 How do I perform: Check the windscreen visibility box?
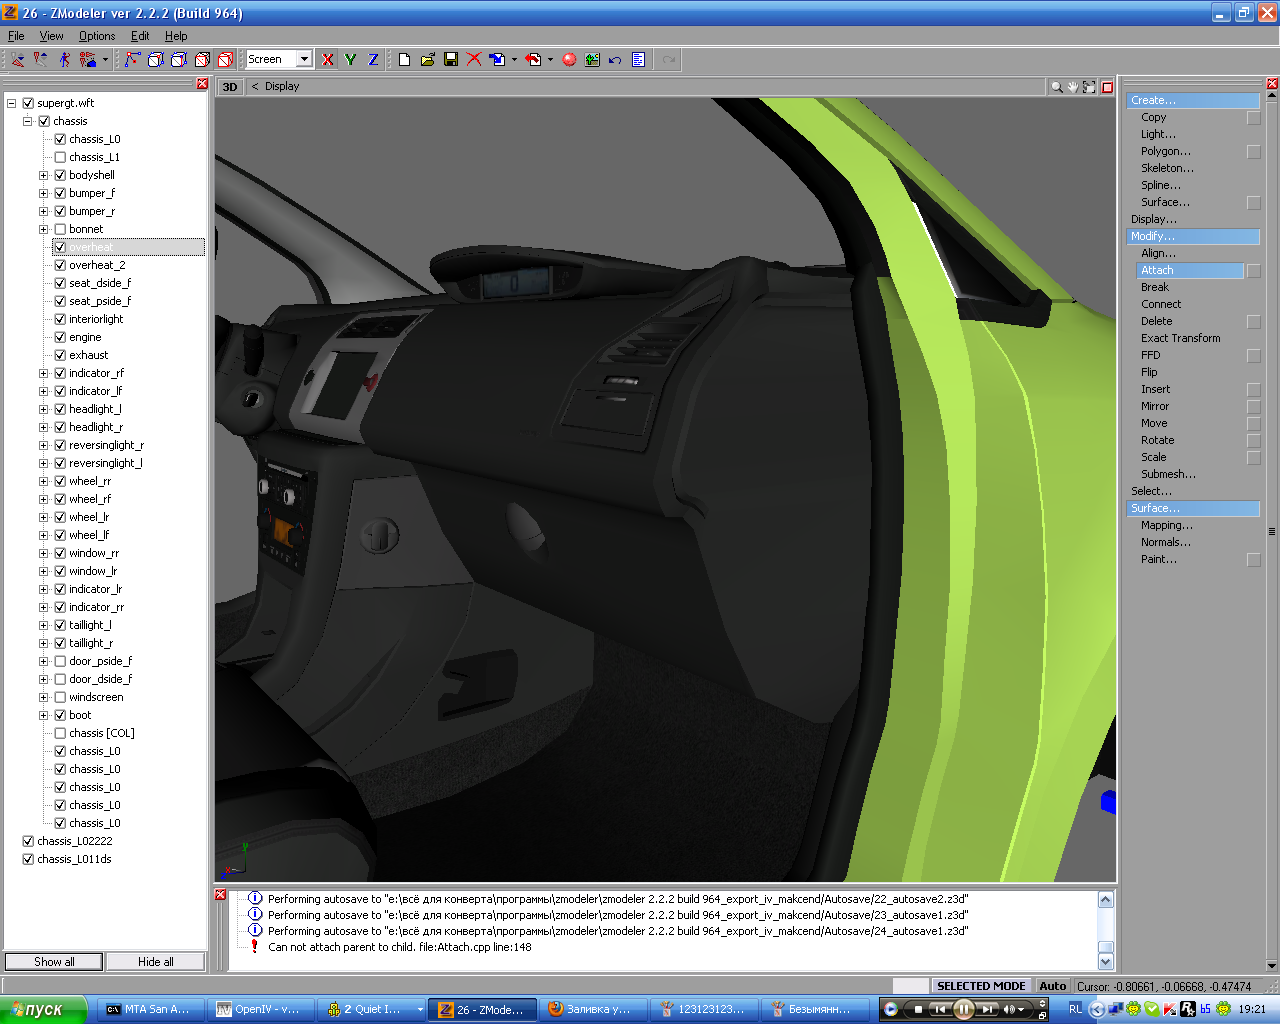click(x=60, y=697)
